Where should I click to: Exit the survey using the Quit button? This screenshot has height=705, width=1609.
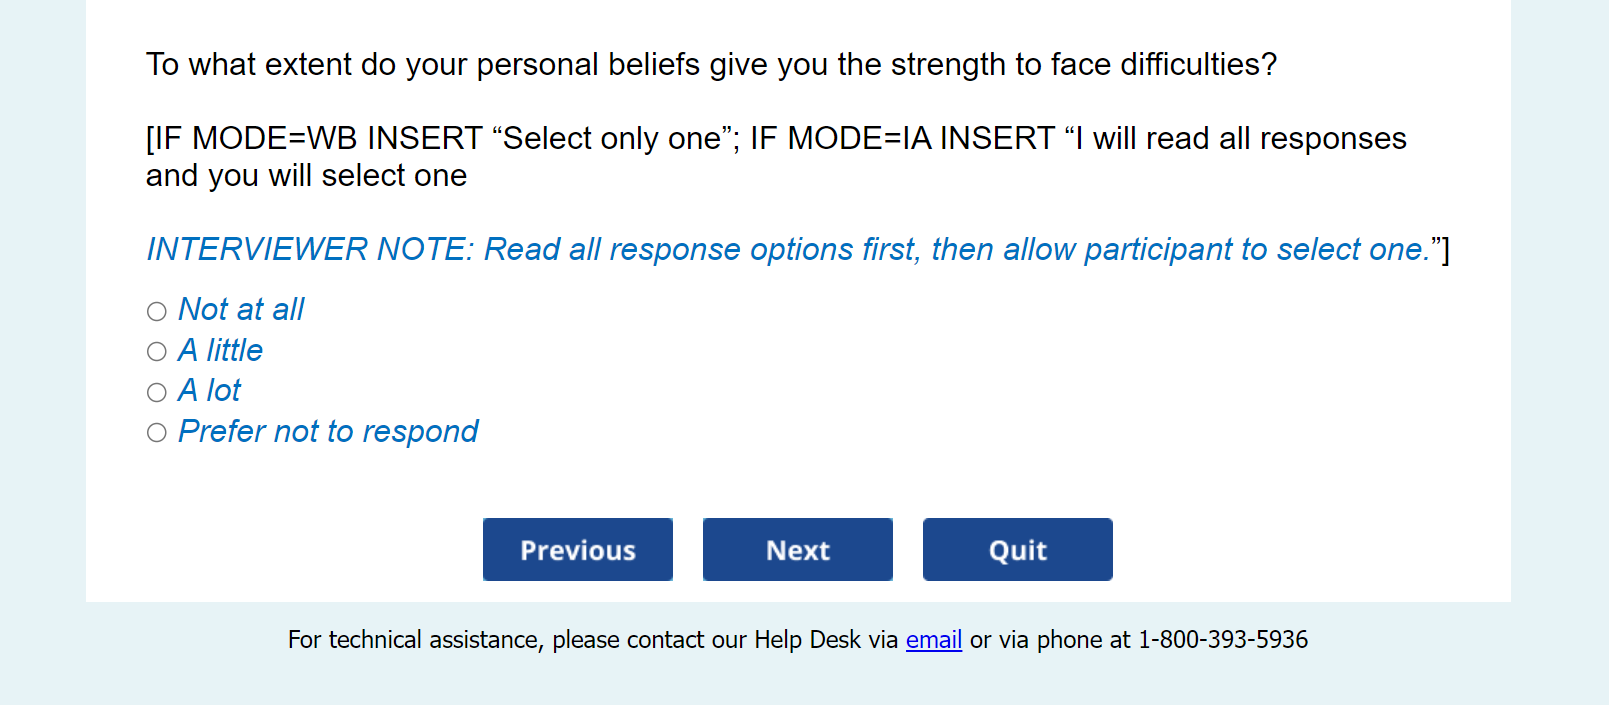pos(1017,549)
